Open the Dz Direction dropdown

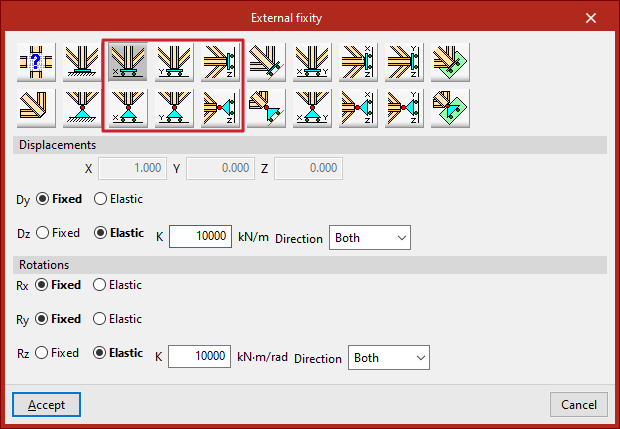370,238
